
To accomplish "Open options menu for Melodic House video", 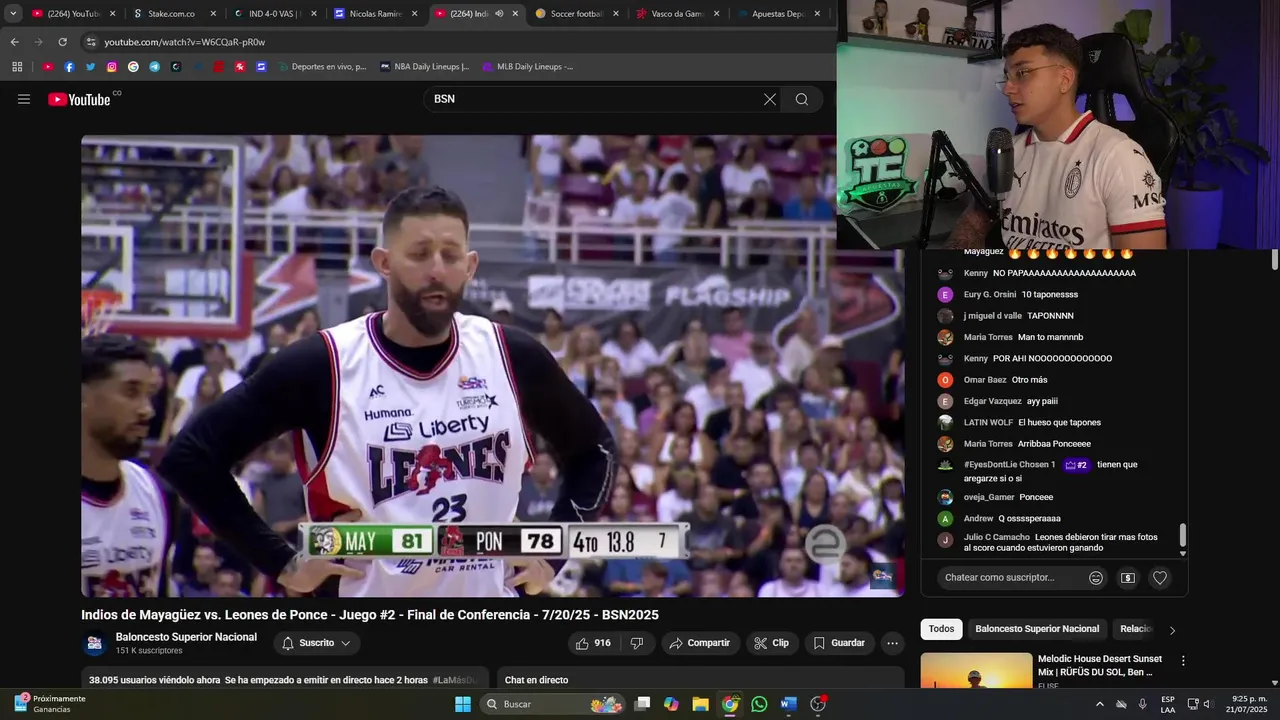I will 1183,661.
